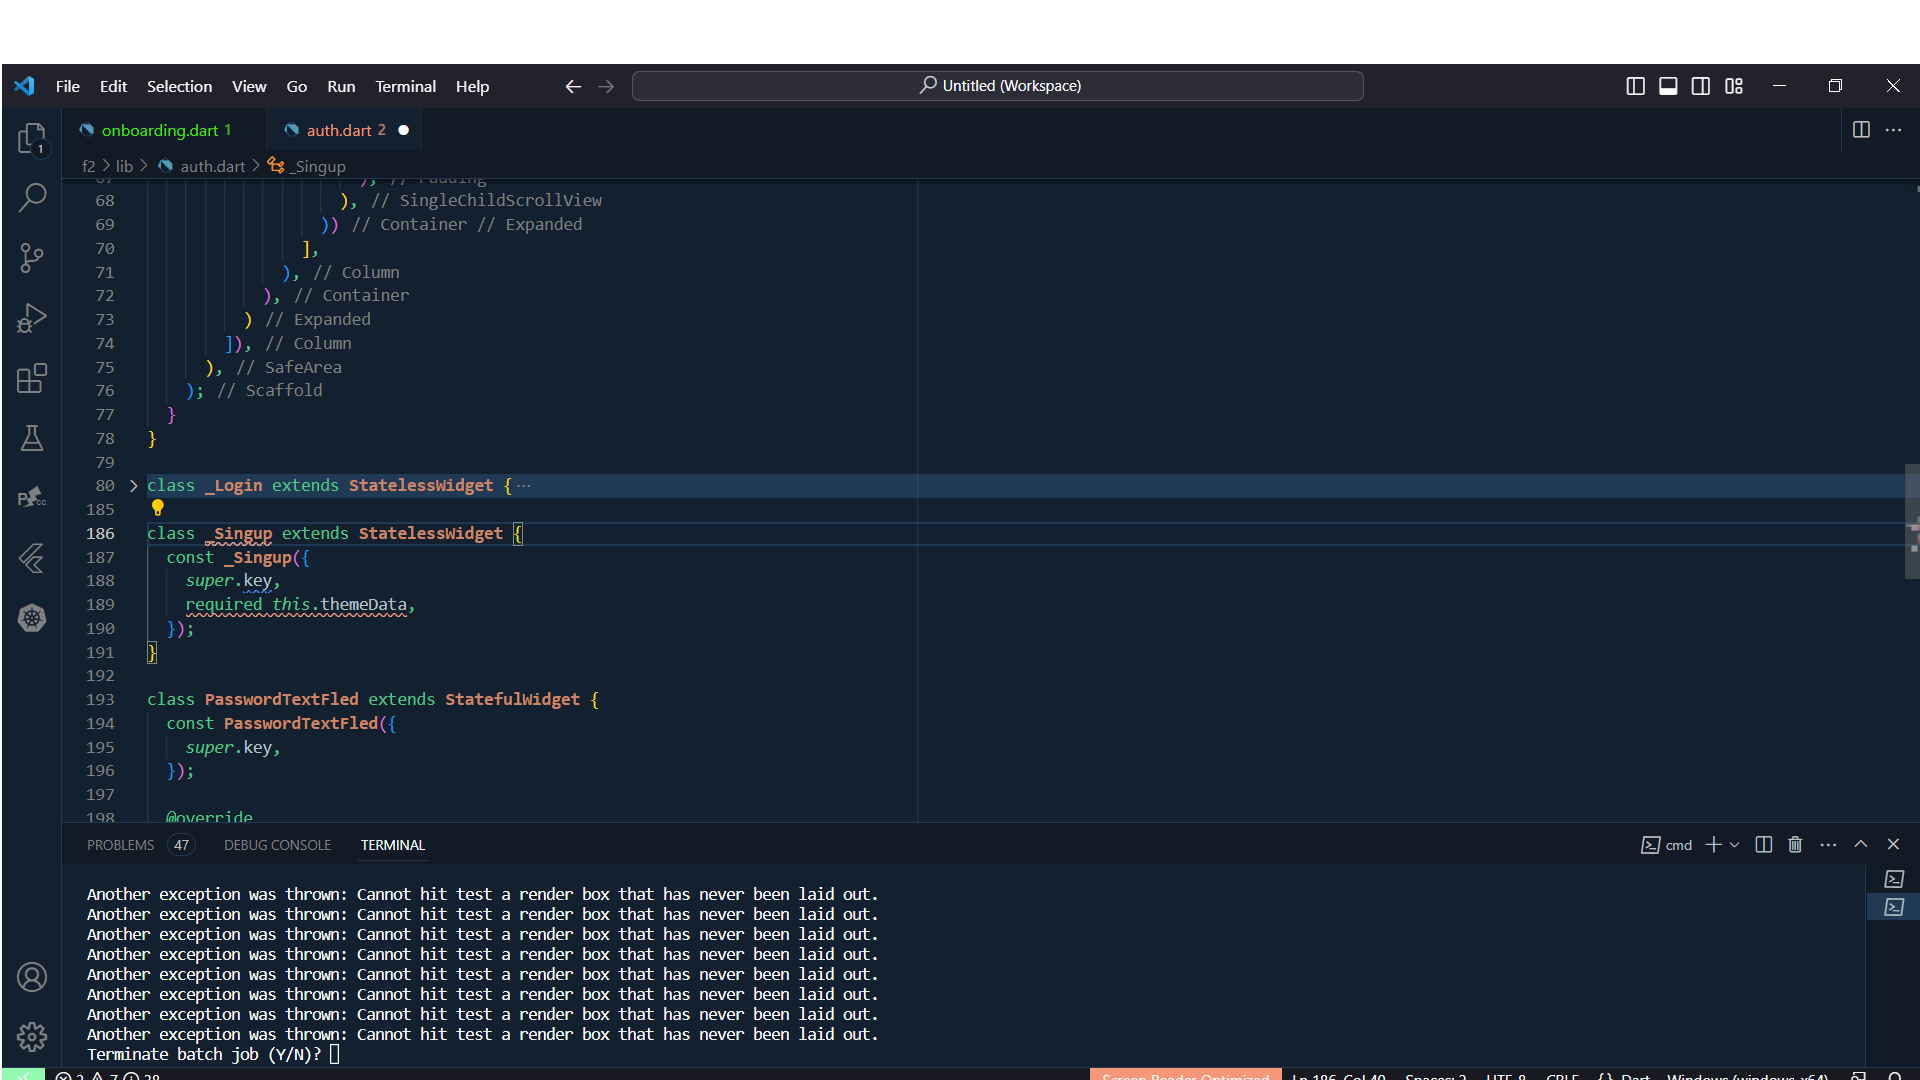Screen dimensions: 1920x1080
Task: Open the Manage gear menu
Action: pos(32,1037)
